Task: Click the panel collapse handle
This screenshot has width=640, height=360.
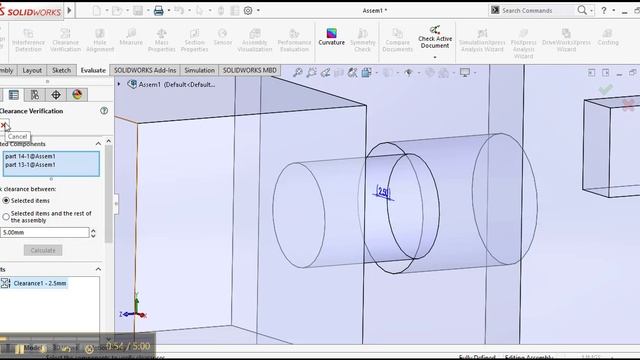Action: coord(116,203)
